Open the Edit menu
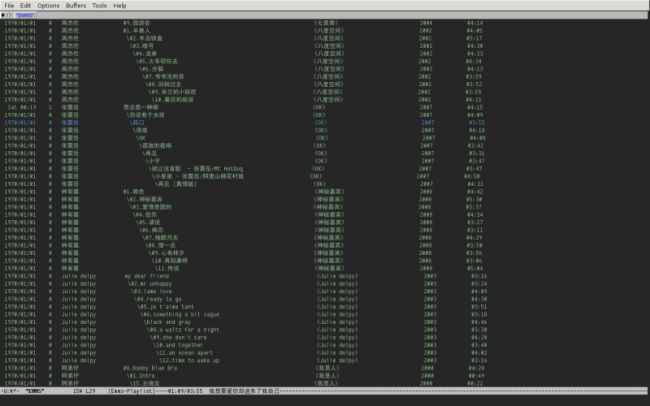650x406 pixels. click(x=25, y=5)
